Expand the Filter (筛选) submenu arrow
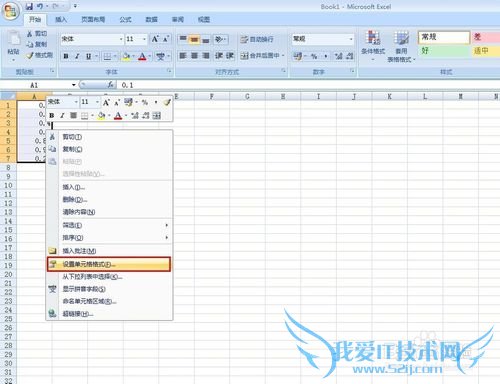This screenshot has height=384, width=500. pyautogui.click(x=166, y=225)
